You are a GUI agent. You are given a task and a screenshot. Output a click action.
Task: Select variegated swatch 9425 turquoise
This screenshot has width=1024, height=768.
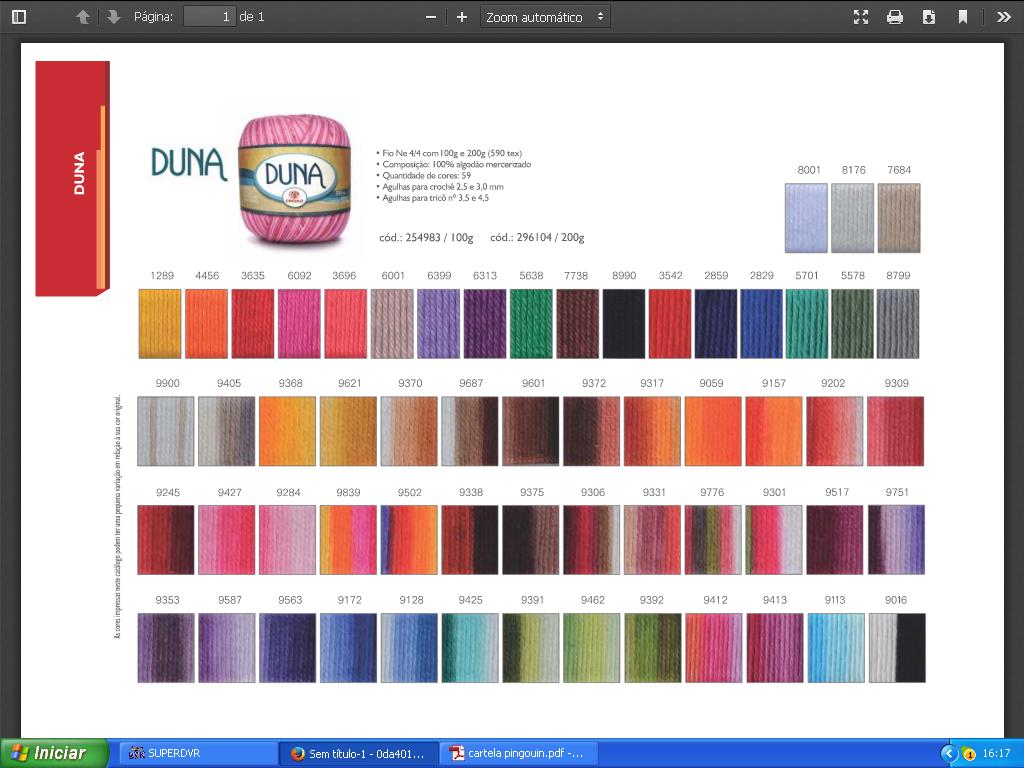(x=470, y=648)
